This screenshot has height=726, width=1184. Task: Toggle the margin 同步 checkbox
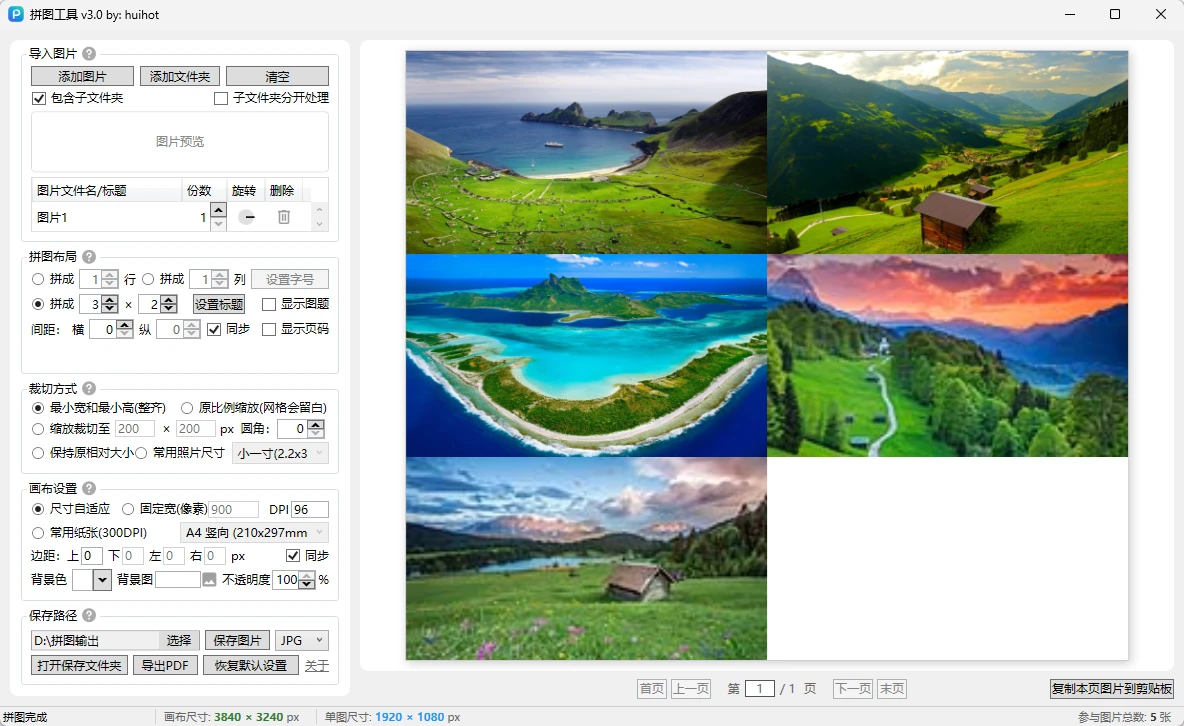[293, 555]
